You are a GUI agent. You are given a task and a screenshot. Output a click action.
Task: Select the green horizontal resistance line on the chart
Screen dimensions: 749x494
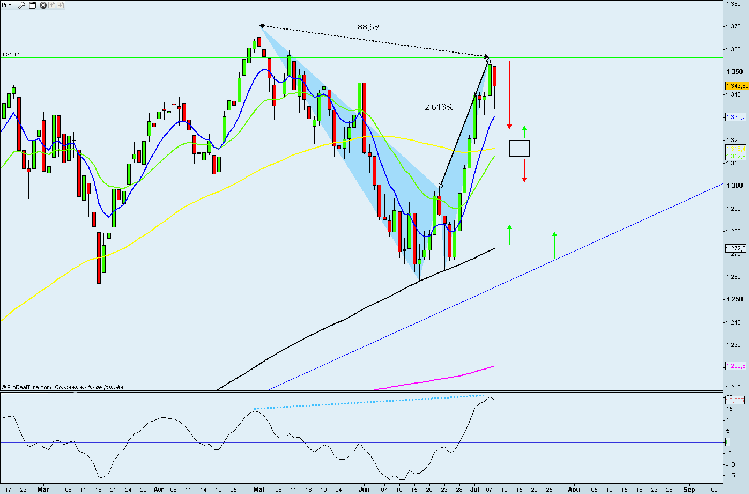coord(361,58)
